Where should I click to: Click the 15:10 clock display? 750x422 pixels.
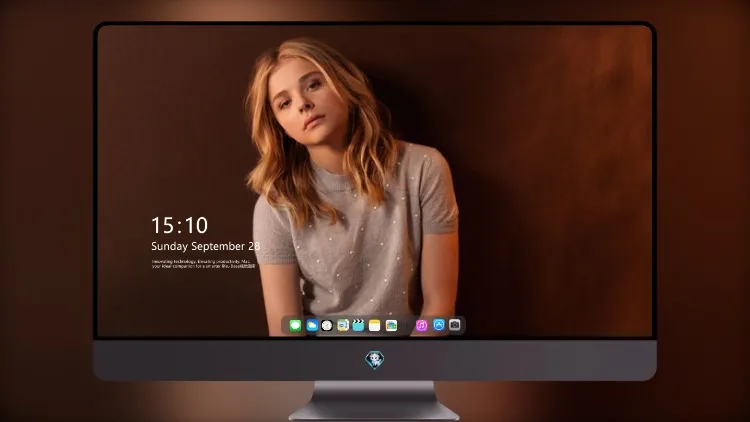tap(179, 225)
